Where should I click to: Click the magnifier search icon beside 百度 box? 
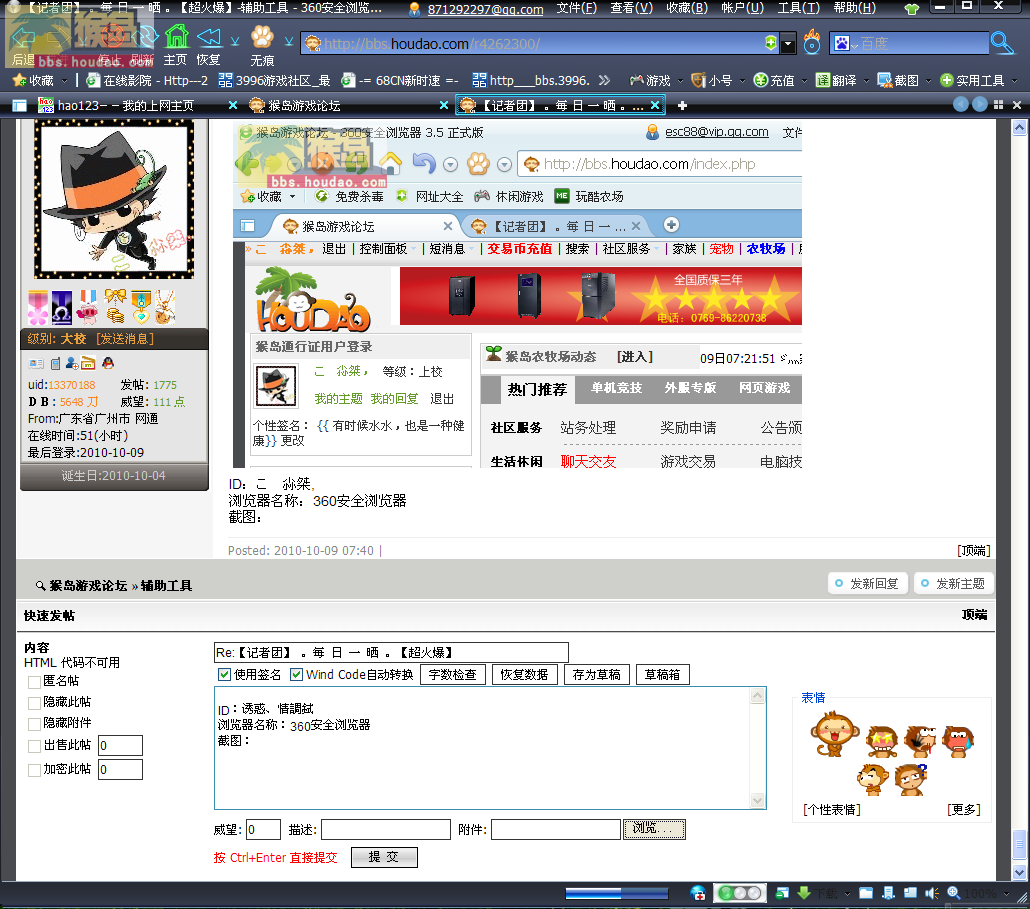click(x=1002, y=43)
